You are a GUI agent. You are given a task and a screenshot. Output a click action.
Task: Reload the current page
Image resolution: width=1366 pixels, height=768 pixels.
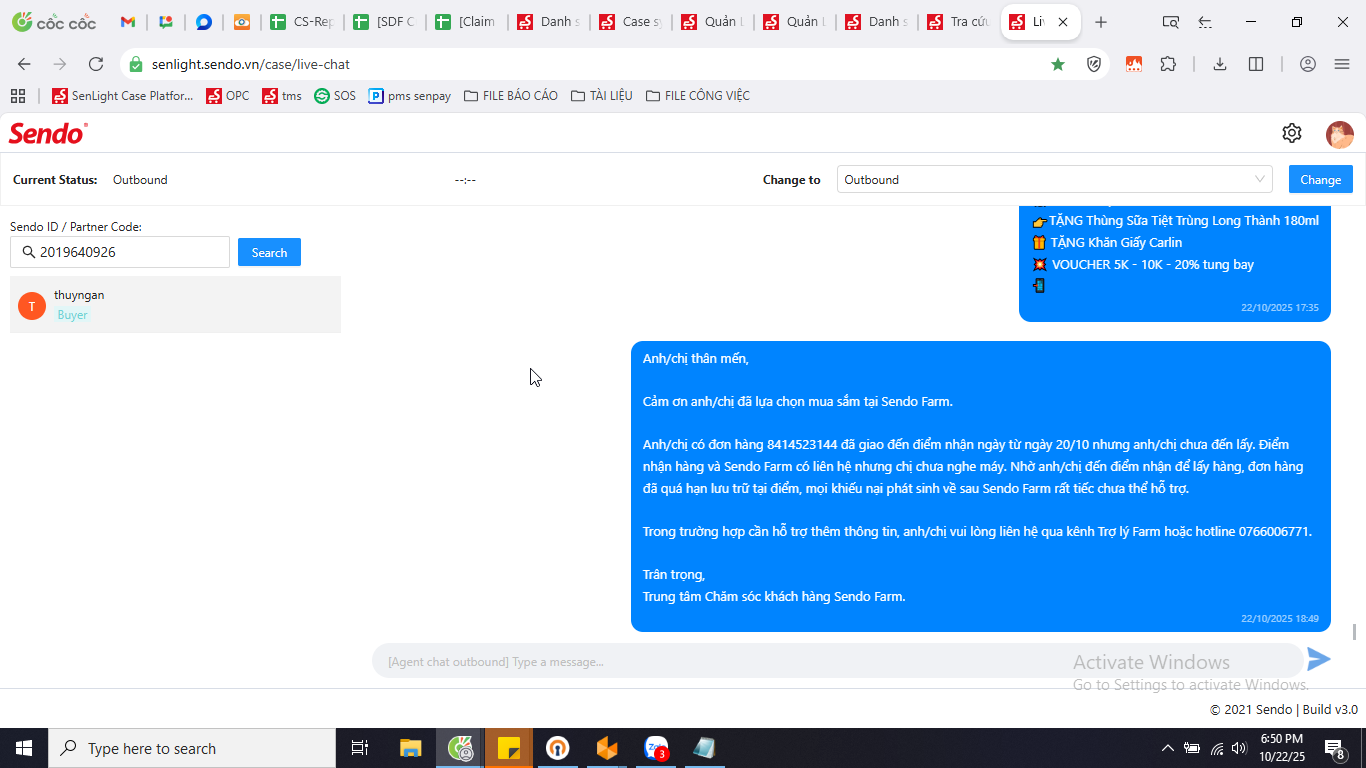pos(96,64)
